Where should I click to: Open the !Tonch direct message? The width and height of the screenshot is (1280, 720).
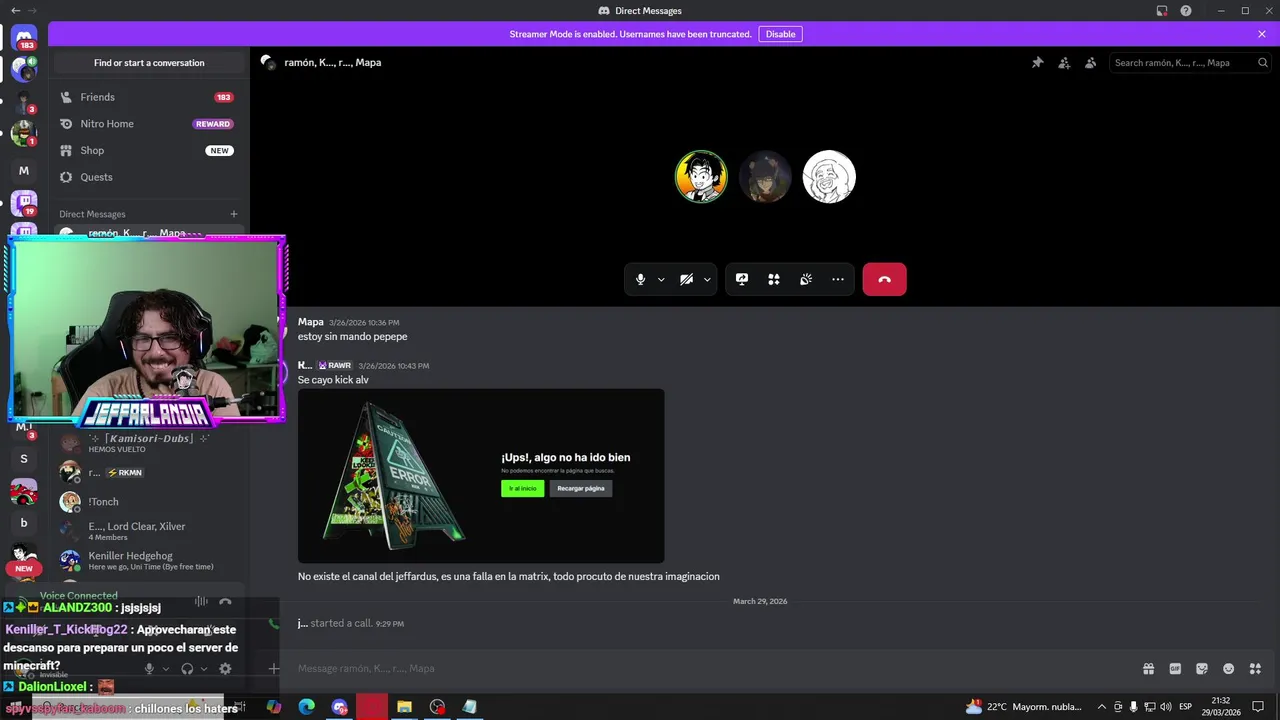pos(147,501)
